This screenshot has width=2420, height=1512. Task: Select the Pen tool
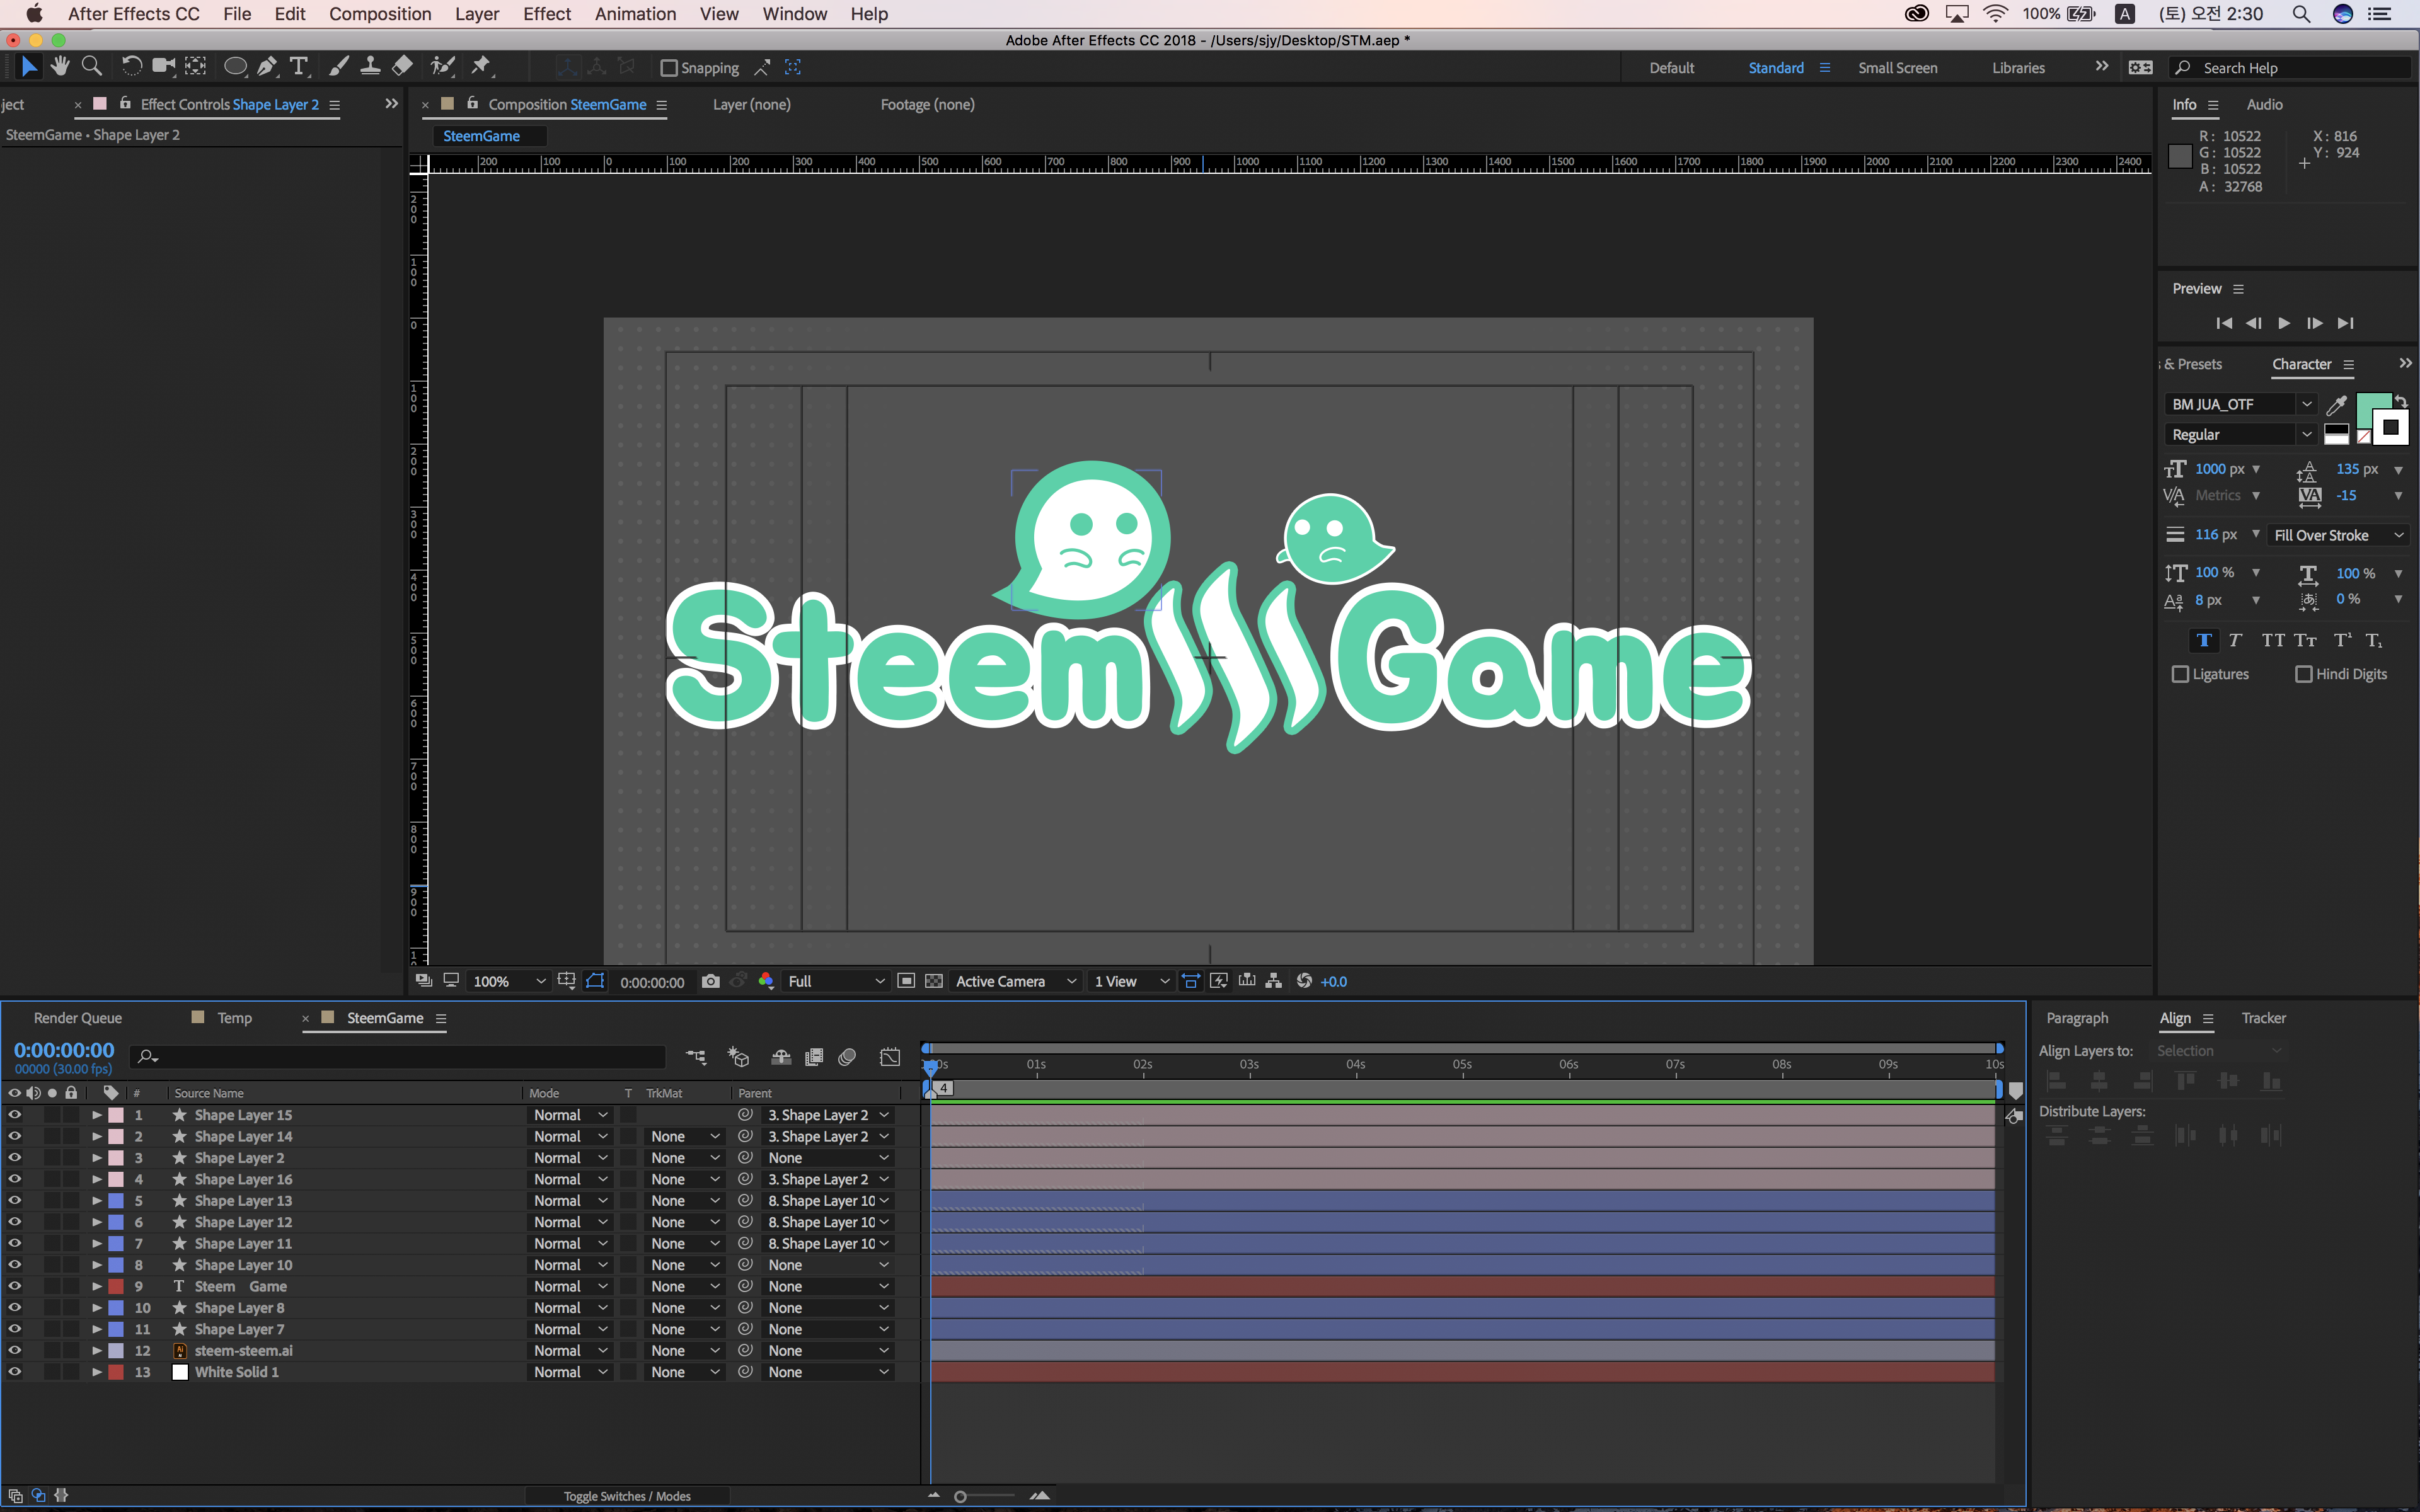pos(267,67)
